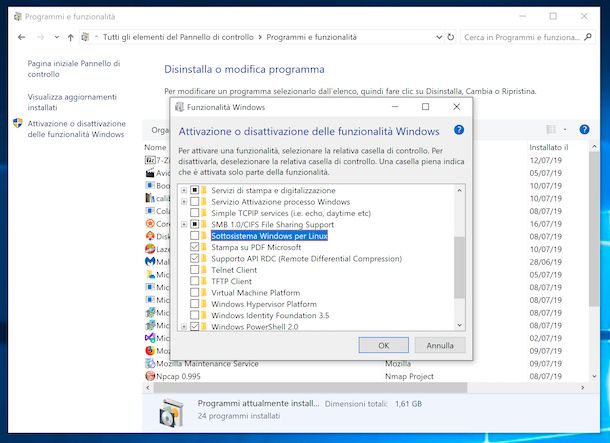Expand Servizi di stampa e digitalizzazione node
Image resolution: width=610 pixels, height=443 pixels.
click(184, 191)
